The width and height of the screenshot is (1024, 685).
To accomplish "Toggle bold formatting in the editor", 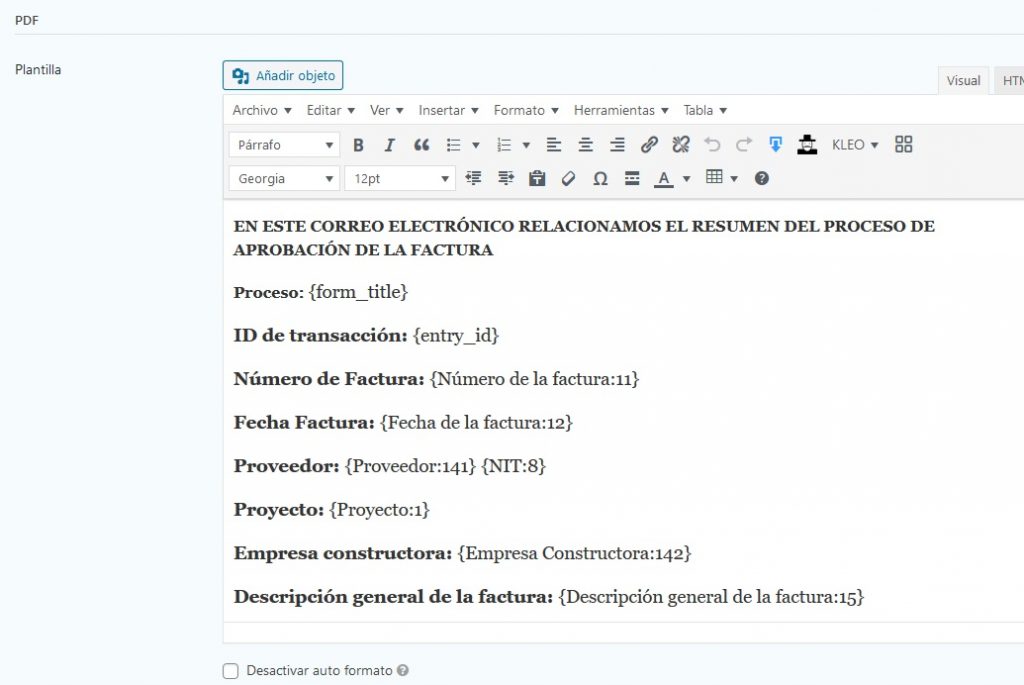I will [358, 145].
